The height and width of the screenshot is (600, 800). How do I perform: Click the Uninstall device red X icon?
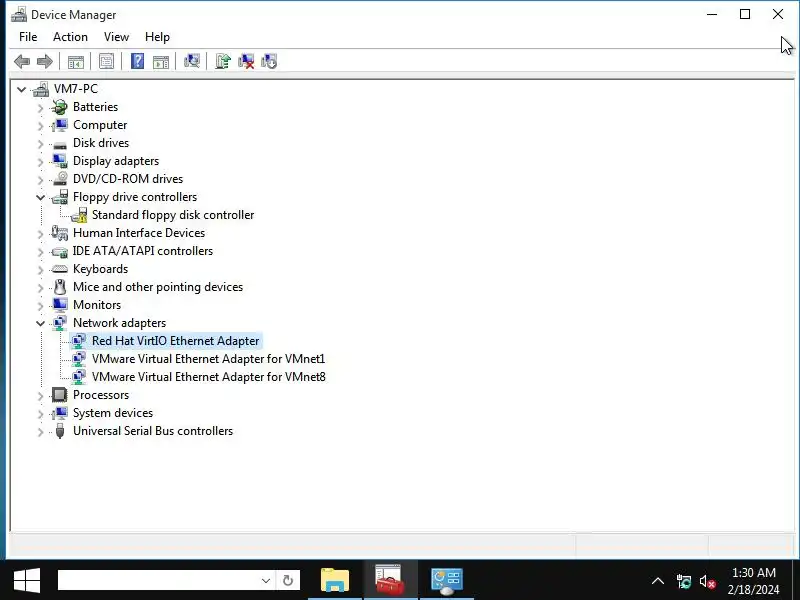point(246,62)
